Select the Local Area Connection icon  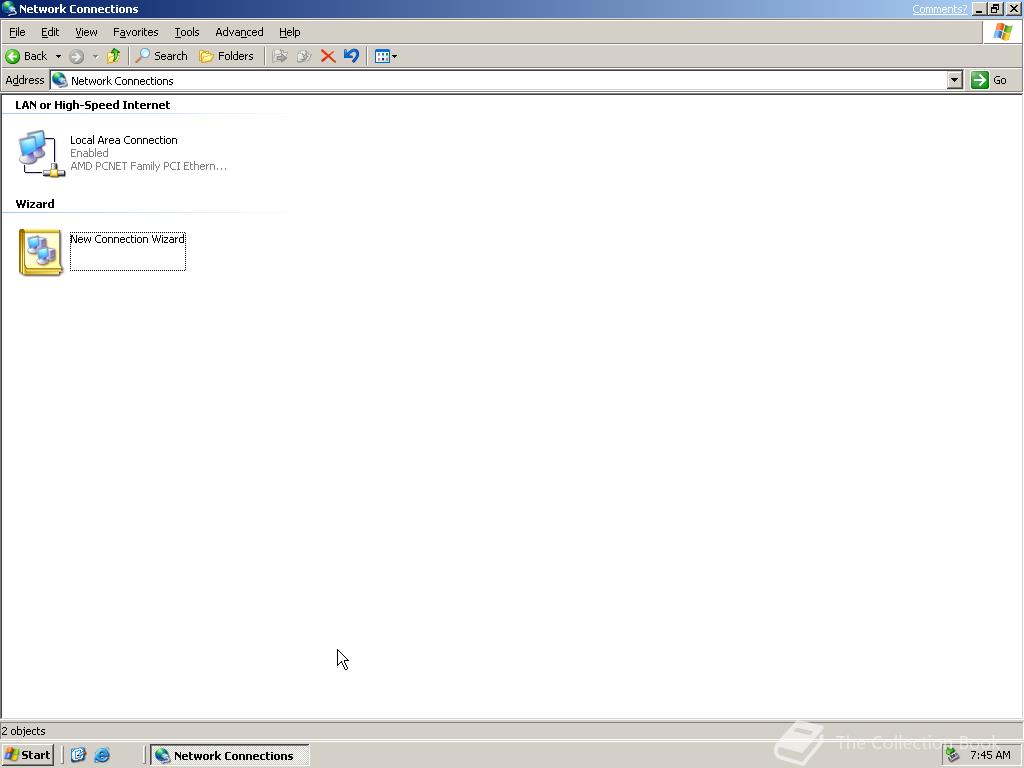coord(41,153)
